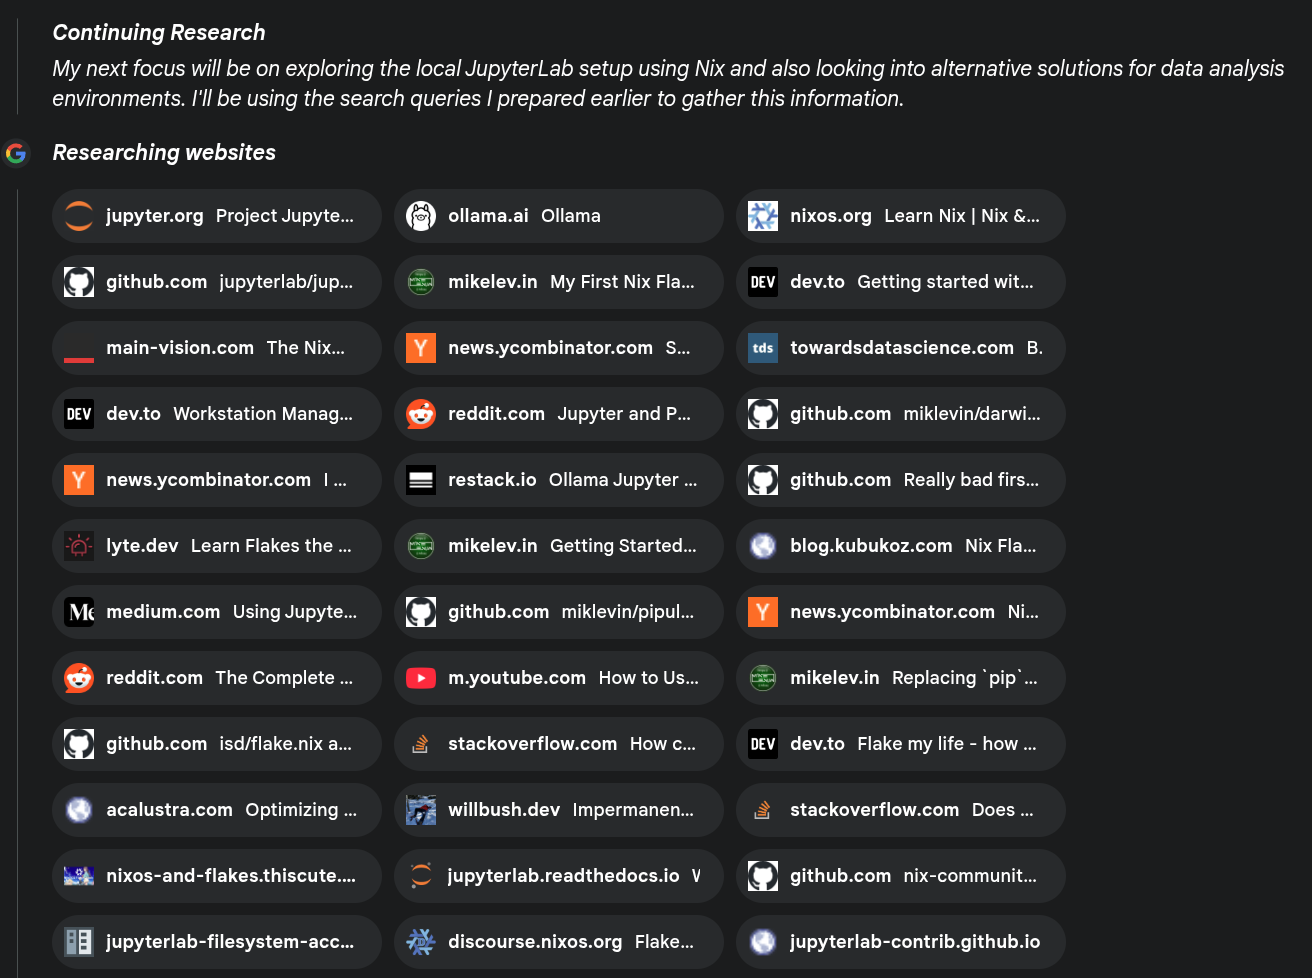Click the snowflake favicon on nixos.org chip
The height and width of the screenshot is (978, 1312).
[x=763, y=216]
